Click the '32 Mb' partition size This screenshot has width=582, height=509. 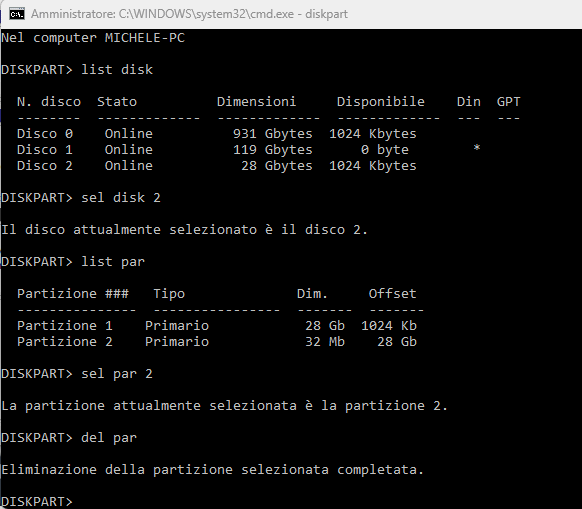(x=325, y=341)
